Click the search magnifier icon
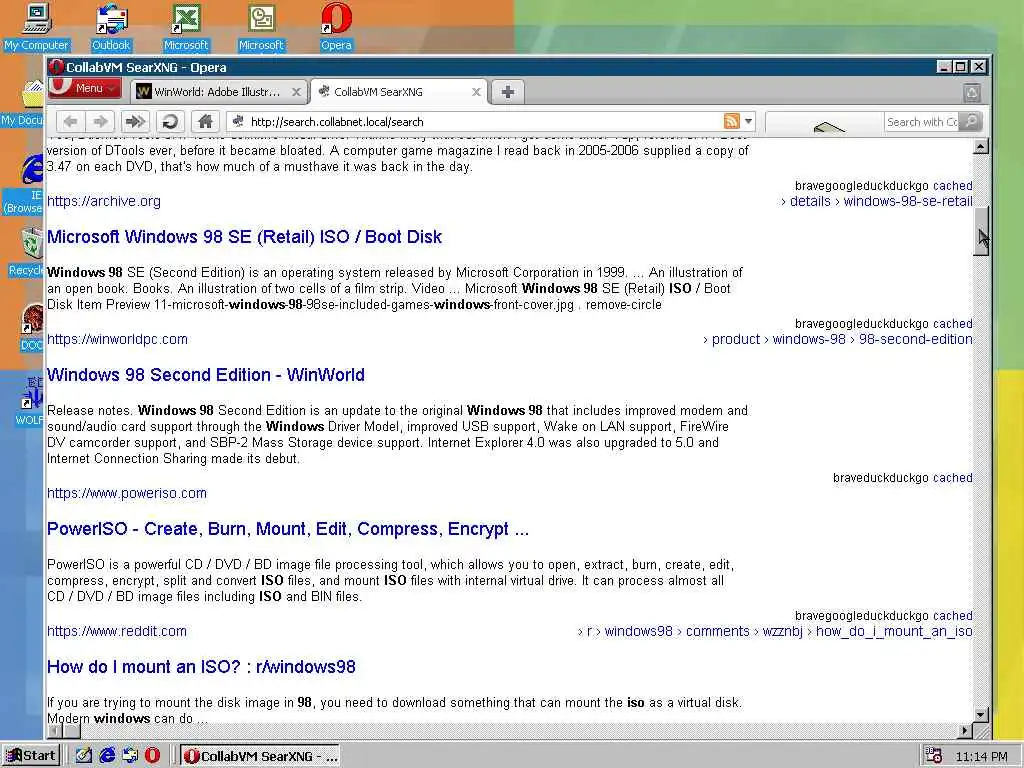Image resolution: width=1024 pixels, height=768 pixels. [971, 122]
